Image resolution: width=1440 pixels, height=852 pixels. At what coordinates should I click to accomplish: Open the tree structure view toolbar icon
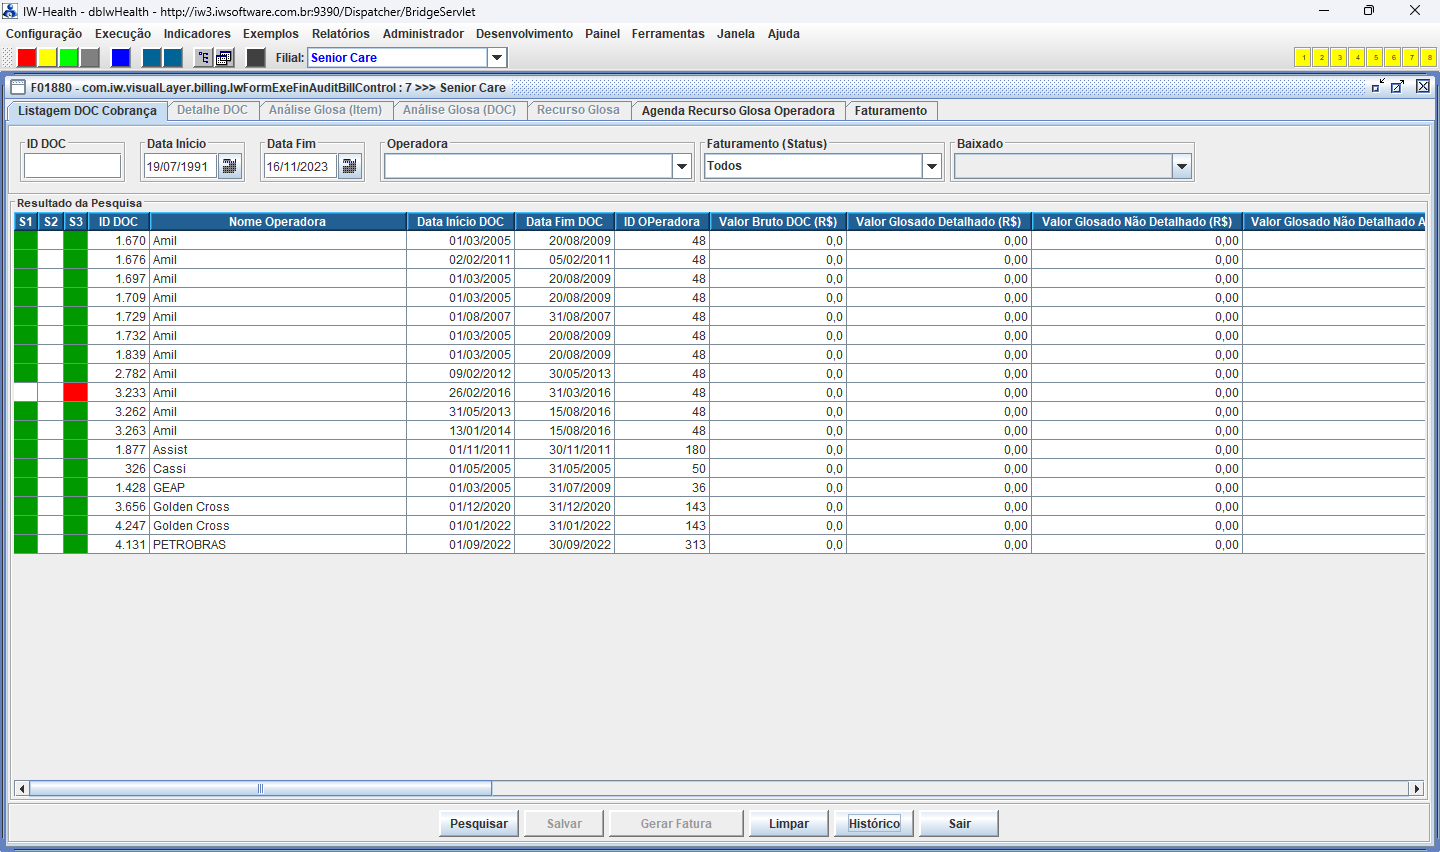[203, 58]
